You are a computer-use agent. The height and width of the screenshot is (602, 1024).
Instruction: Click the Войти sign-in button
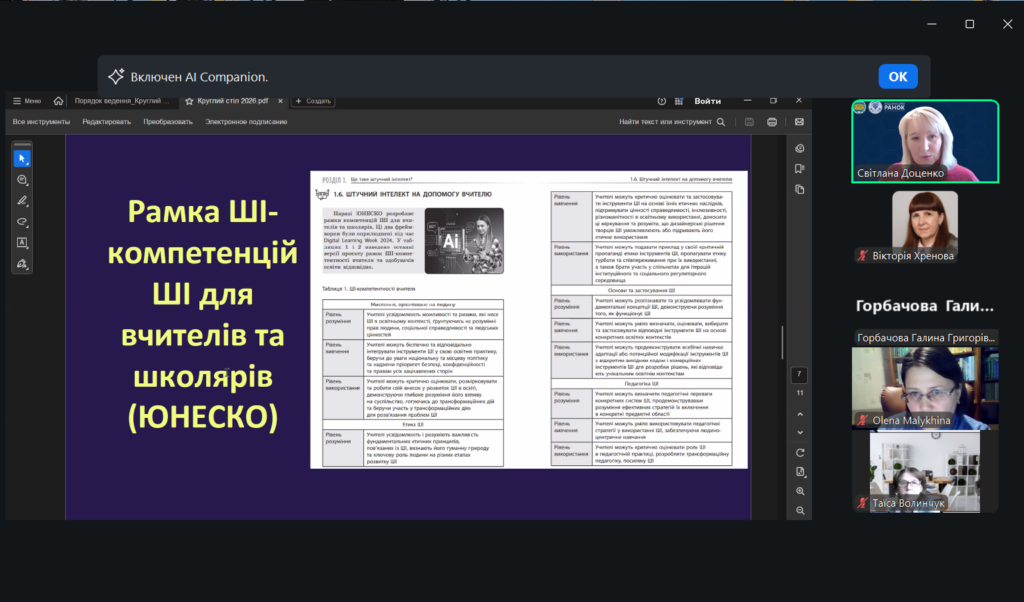pyautogui.click(x=707, y=101)
